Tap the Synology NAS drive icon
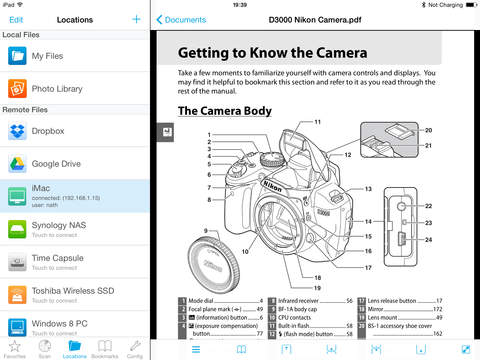The width and height of the screenshot is (480, 360). click(17, 229)
